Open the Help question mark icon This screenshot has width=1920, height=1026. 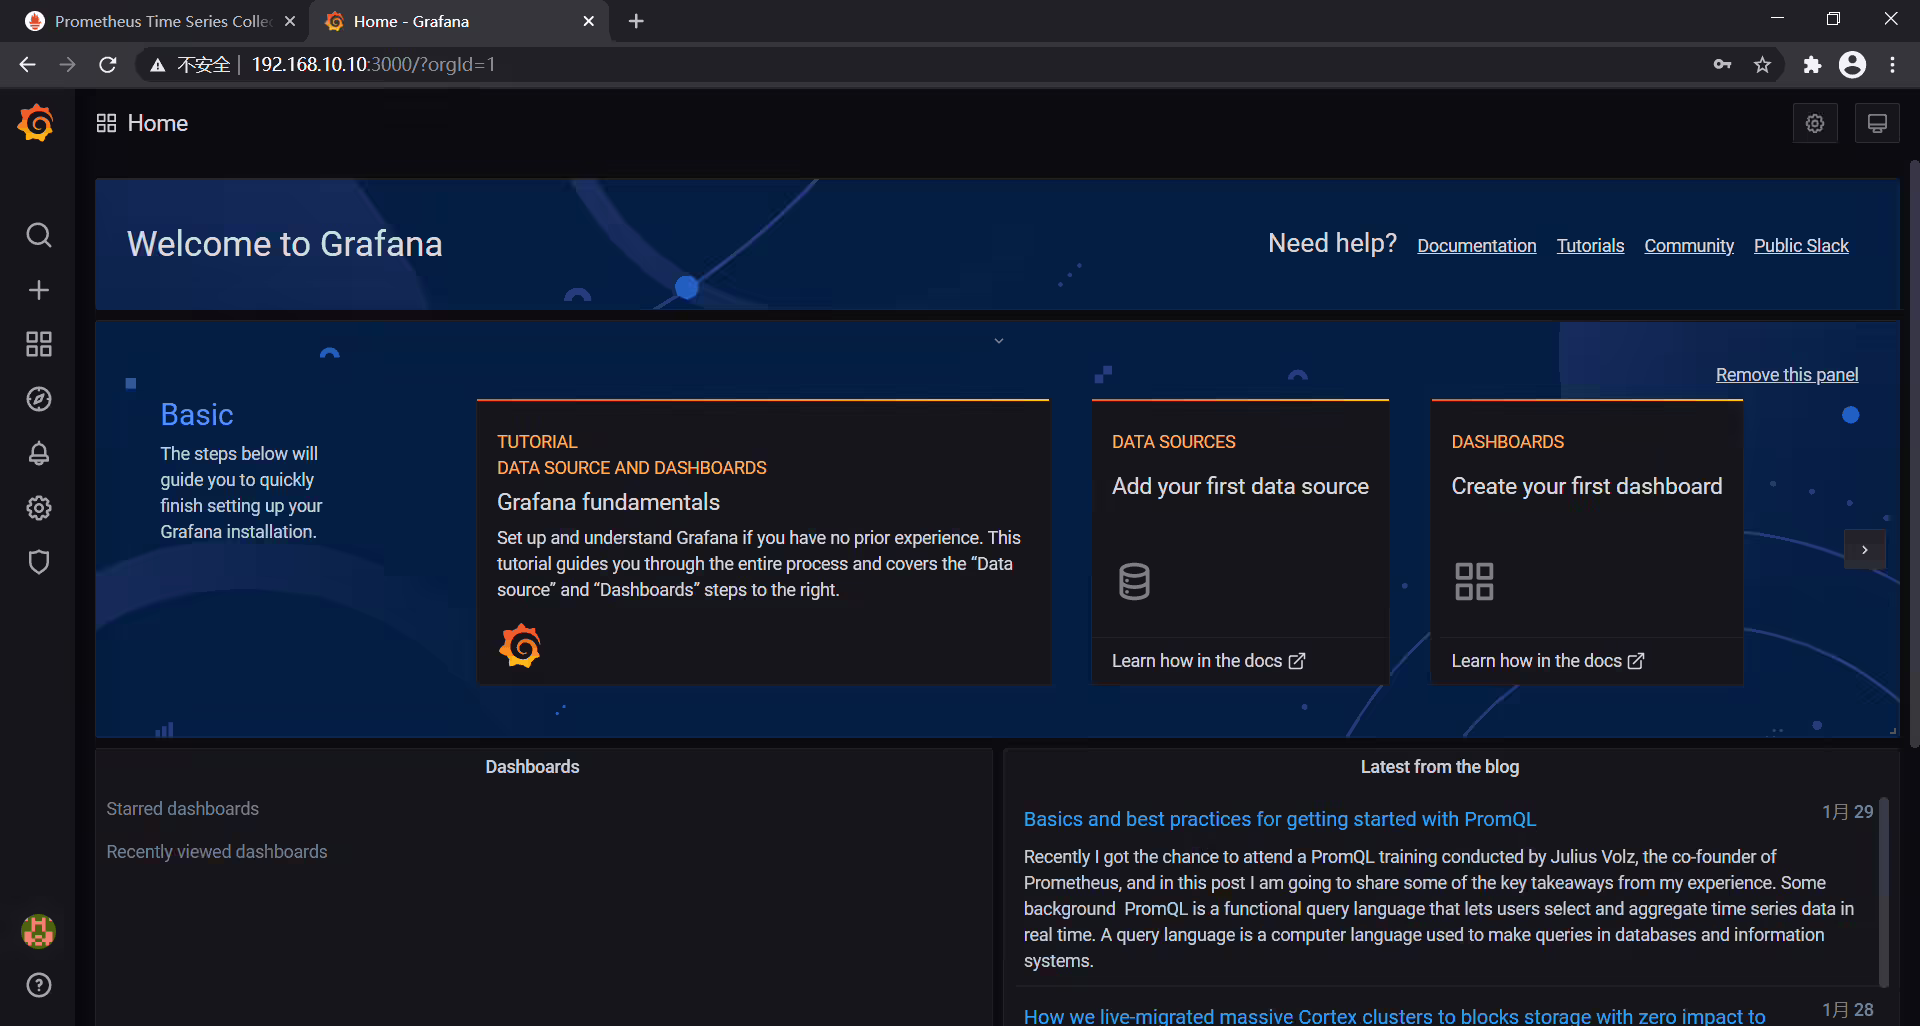pos(39,985)
